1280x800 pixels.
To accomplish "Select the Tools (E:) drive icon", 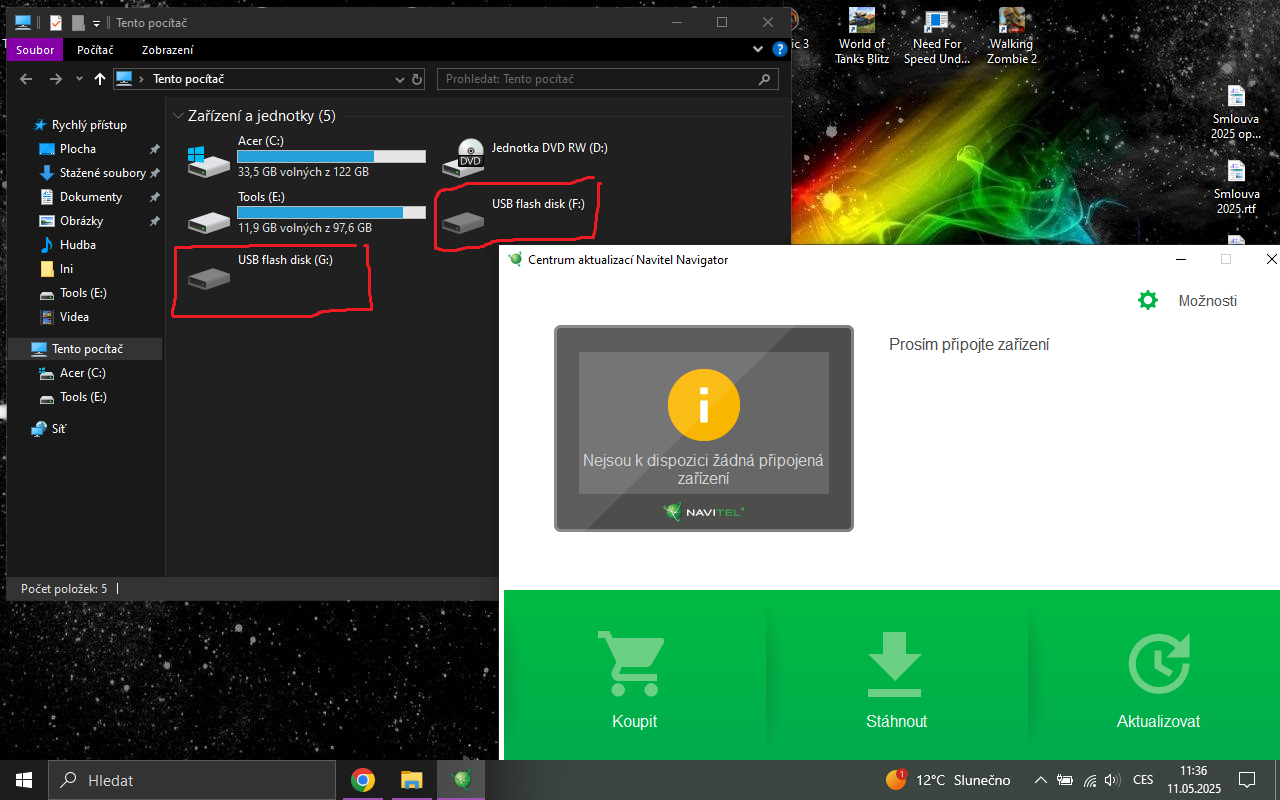I will pyautogui.click(x=209, y=220).
